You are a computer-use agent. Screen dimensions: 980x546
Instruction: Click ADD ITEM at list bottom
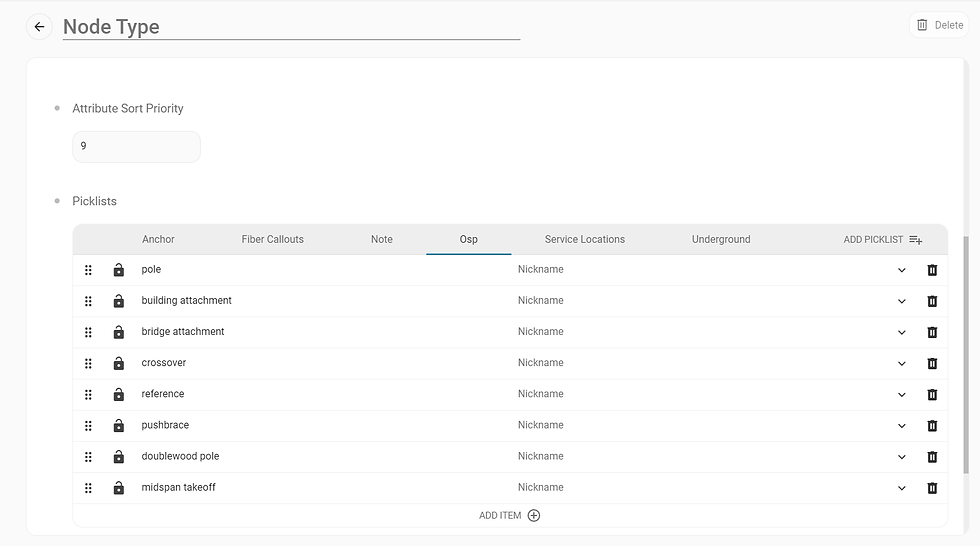[x=509, y=515]
